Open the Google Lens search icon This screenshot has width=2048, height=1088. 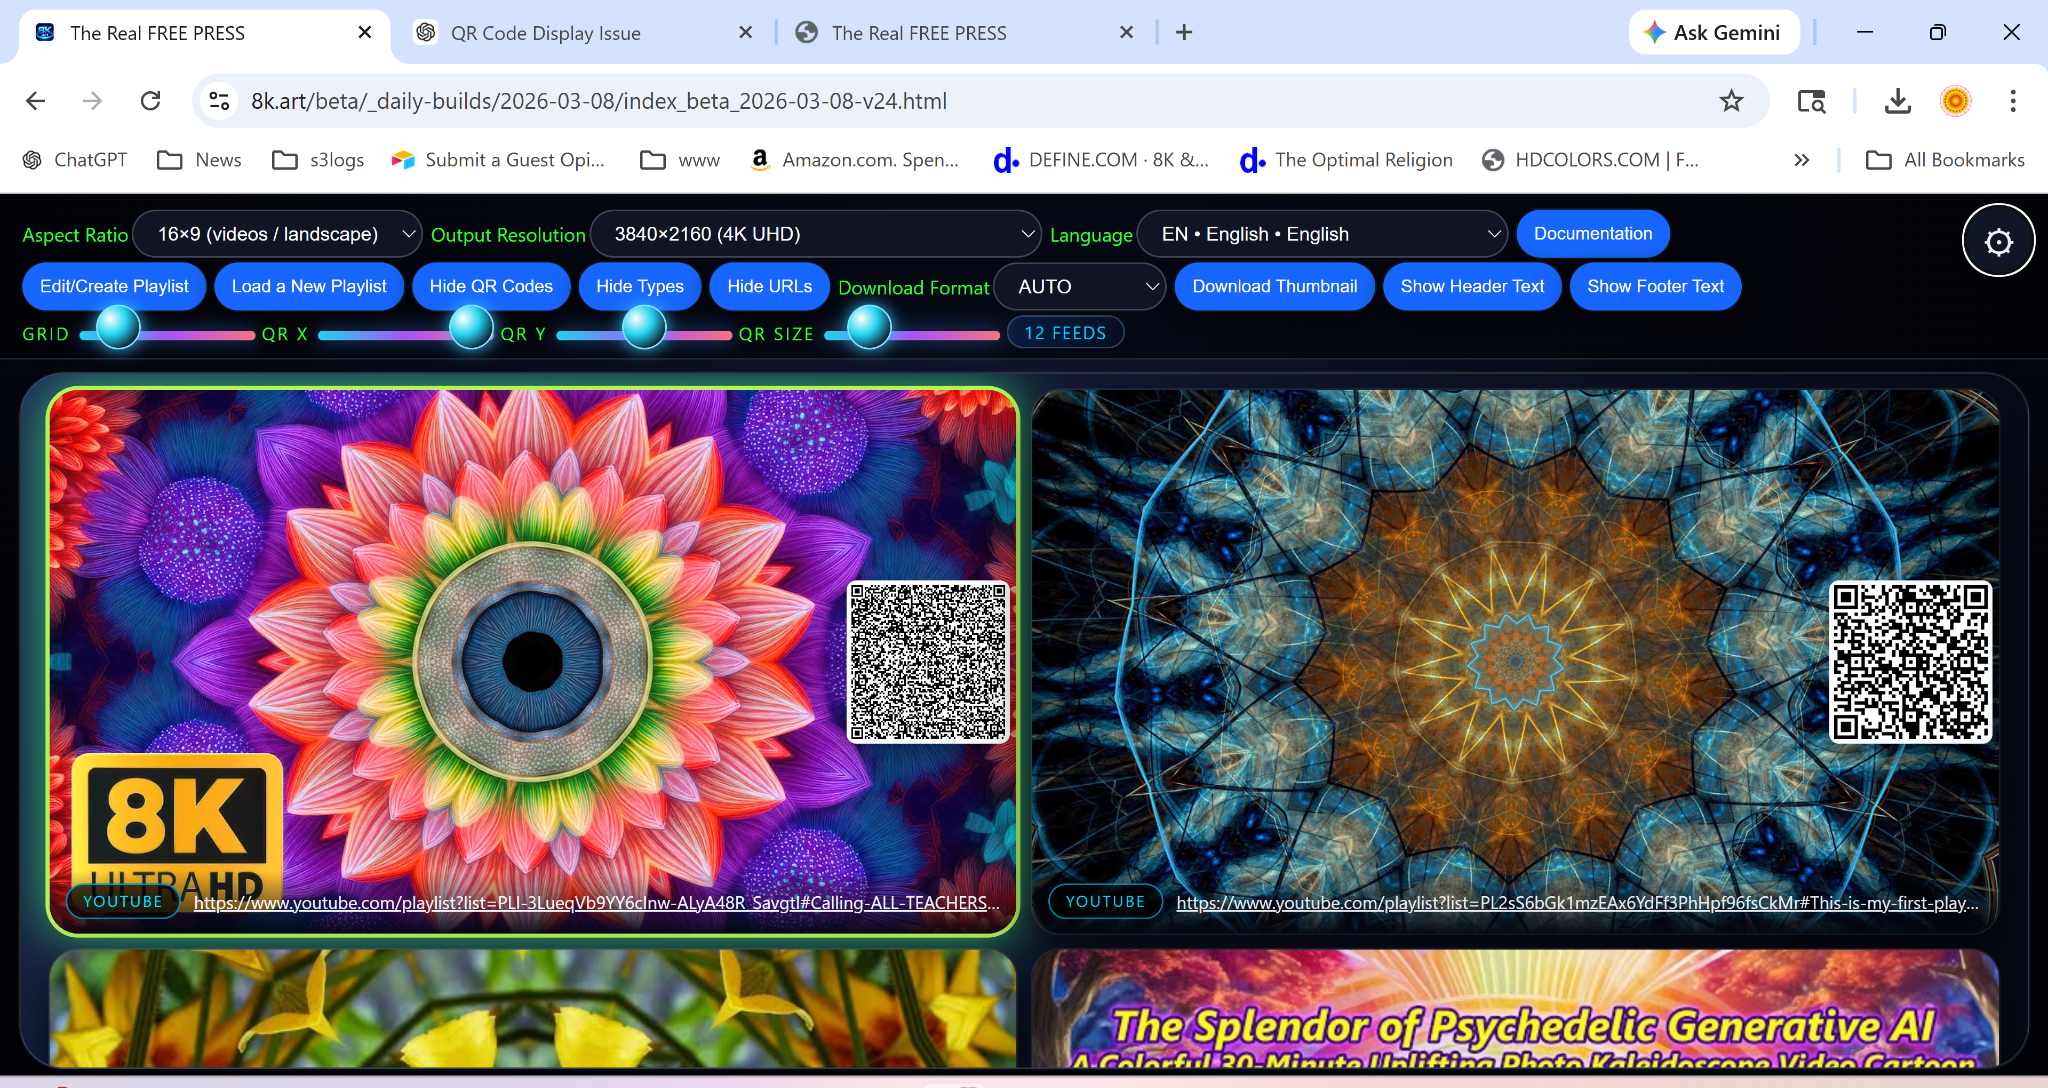[1811, 101]
